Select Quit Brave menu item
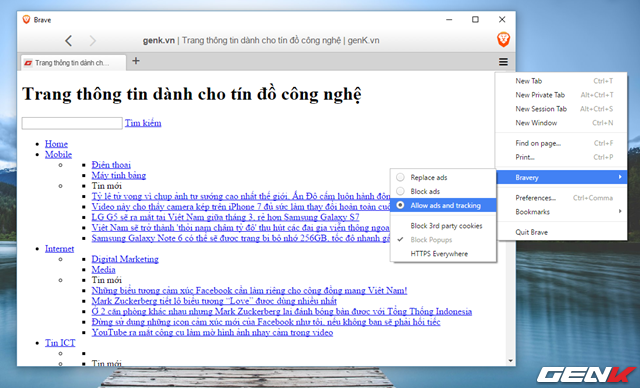This screenshot has height=388, width=640. coord(561,232)
